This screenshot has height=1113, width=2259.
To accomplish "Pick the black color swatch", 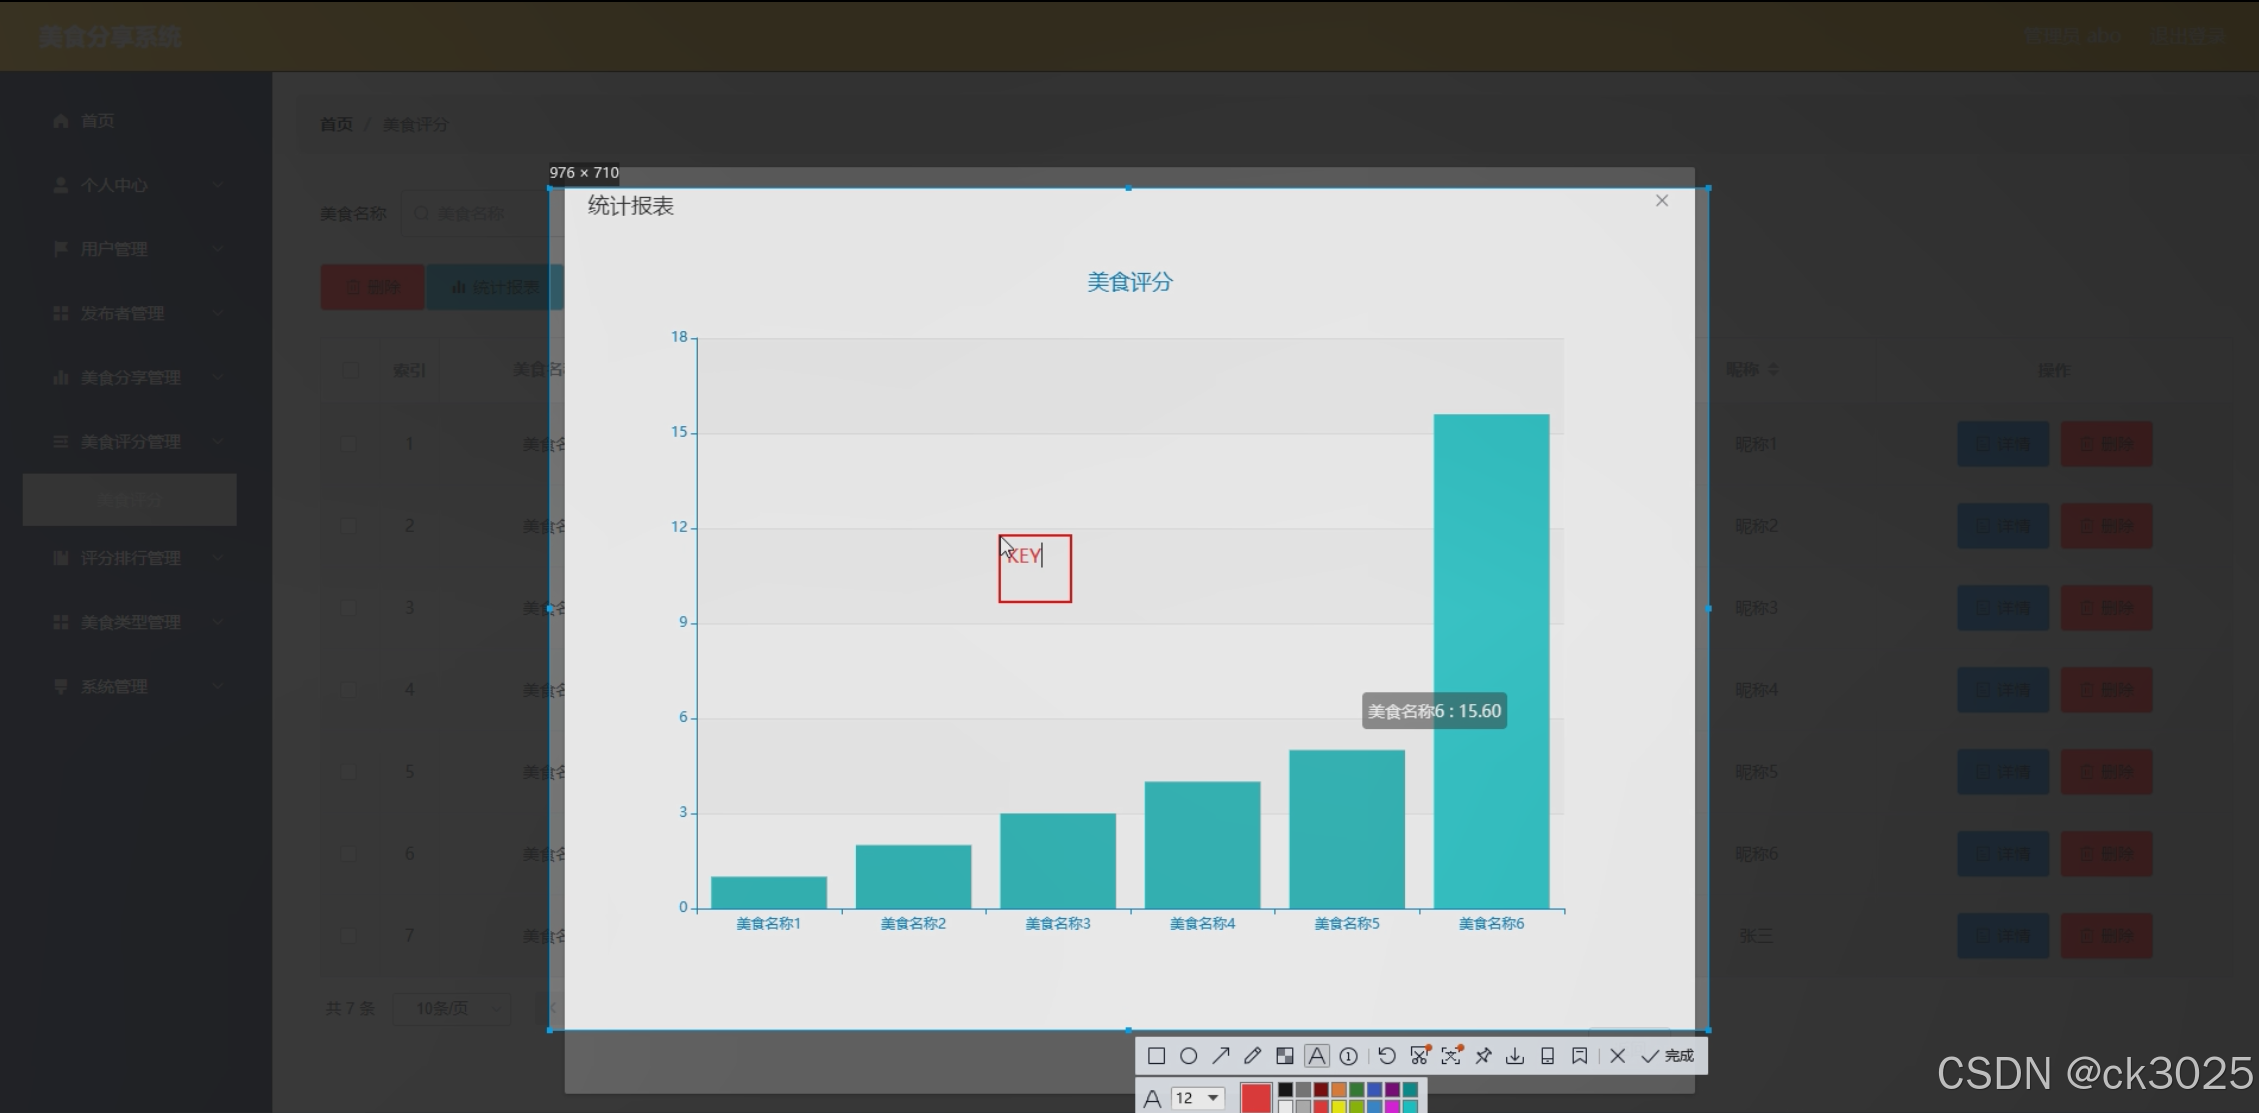I will [1286, 1090].
